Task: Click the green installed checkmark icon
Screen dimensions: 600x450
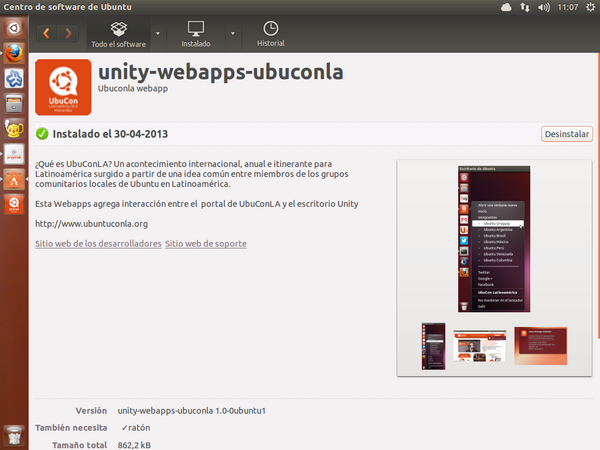Action: pyautogui.click(x=42, y=134)
